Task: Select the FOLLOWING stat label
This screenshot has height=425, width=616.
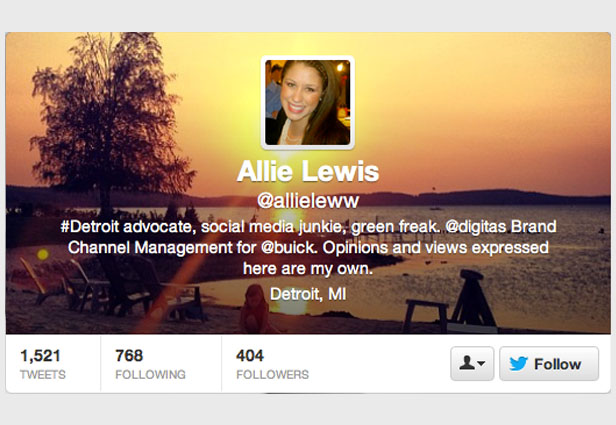Action: (x=150, y=375)
